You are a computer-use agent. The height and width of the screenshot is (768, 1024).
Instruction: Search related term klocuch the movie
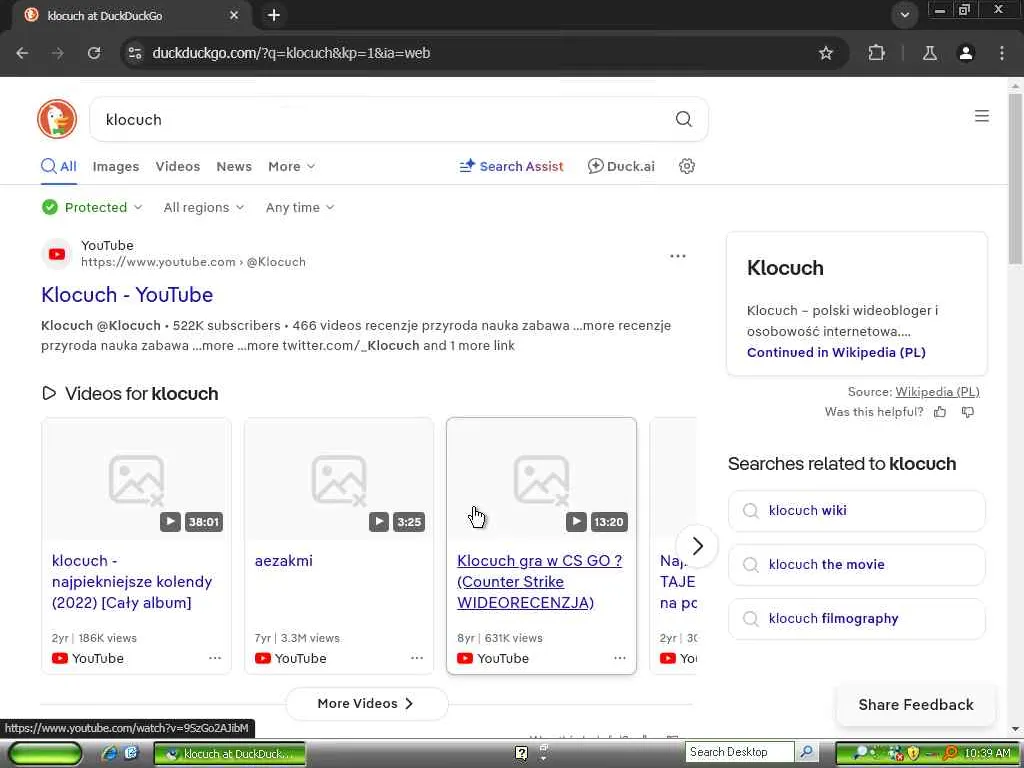(x=856, y=565)
